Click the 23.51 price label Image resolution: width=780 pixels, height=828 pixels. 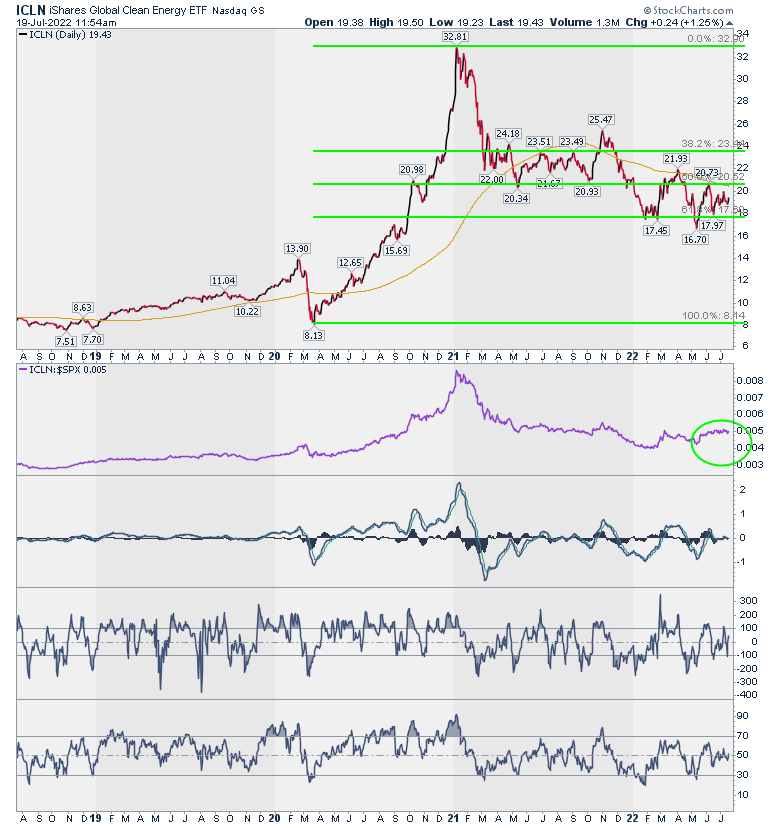pyautogui.click(x=539, y=142)
